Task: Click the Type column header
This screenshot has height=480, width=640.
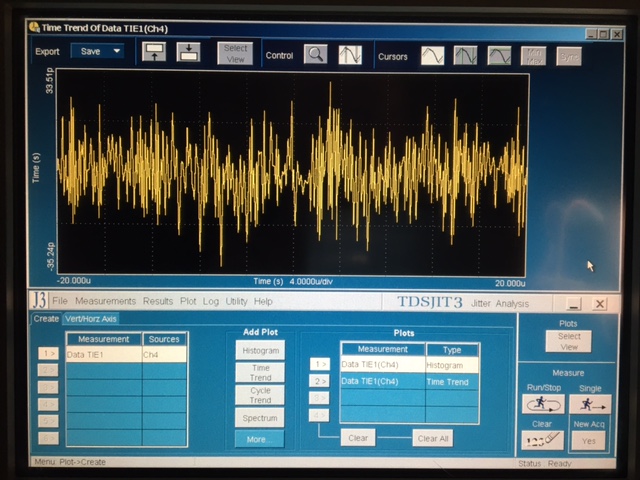Action: 452,350
